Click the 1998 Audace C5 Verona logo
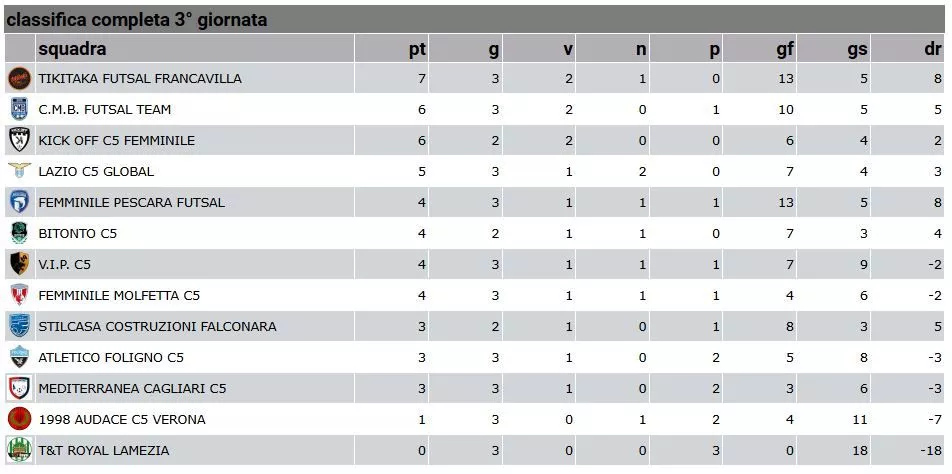The height and width of the screenshot is (474, 952). [19, 419]
